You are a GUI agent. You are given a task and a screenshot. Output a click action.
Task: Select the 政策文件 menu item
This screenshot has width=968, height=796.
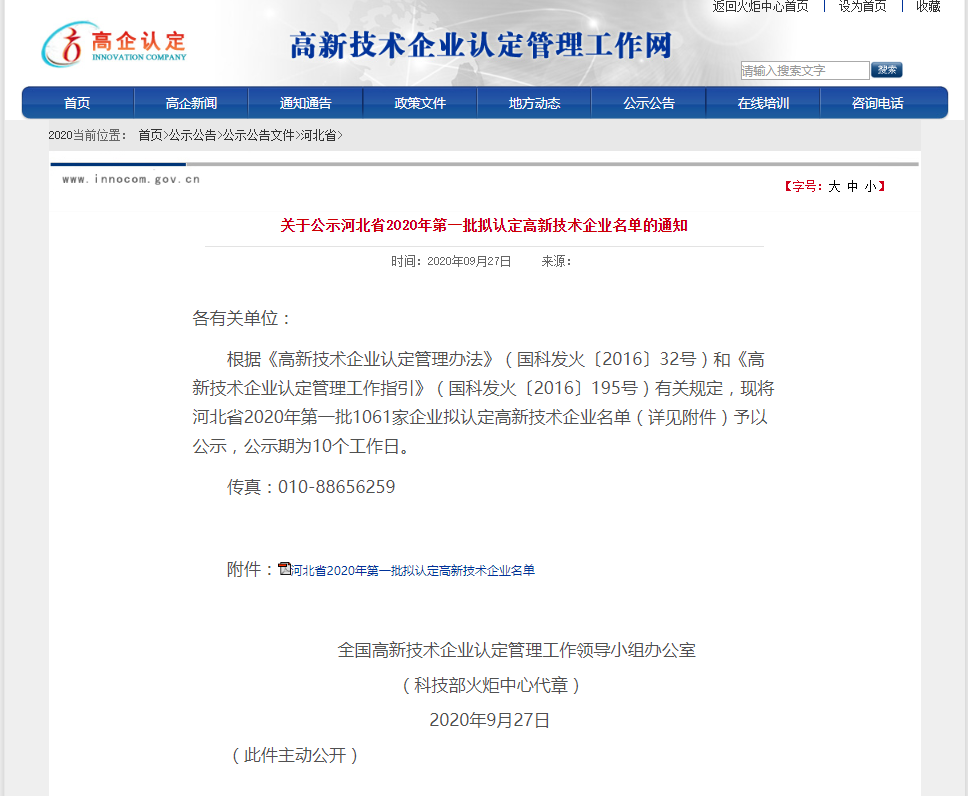[x=420, y=103]
